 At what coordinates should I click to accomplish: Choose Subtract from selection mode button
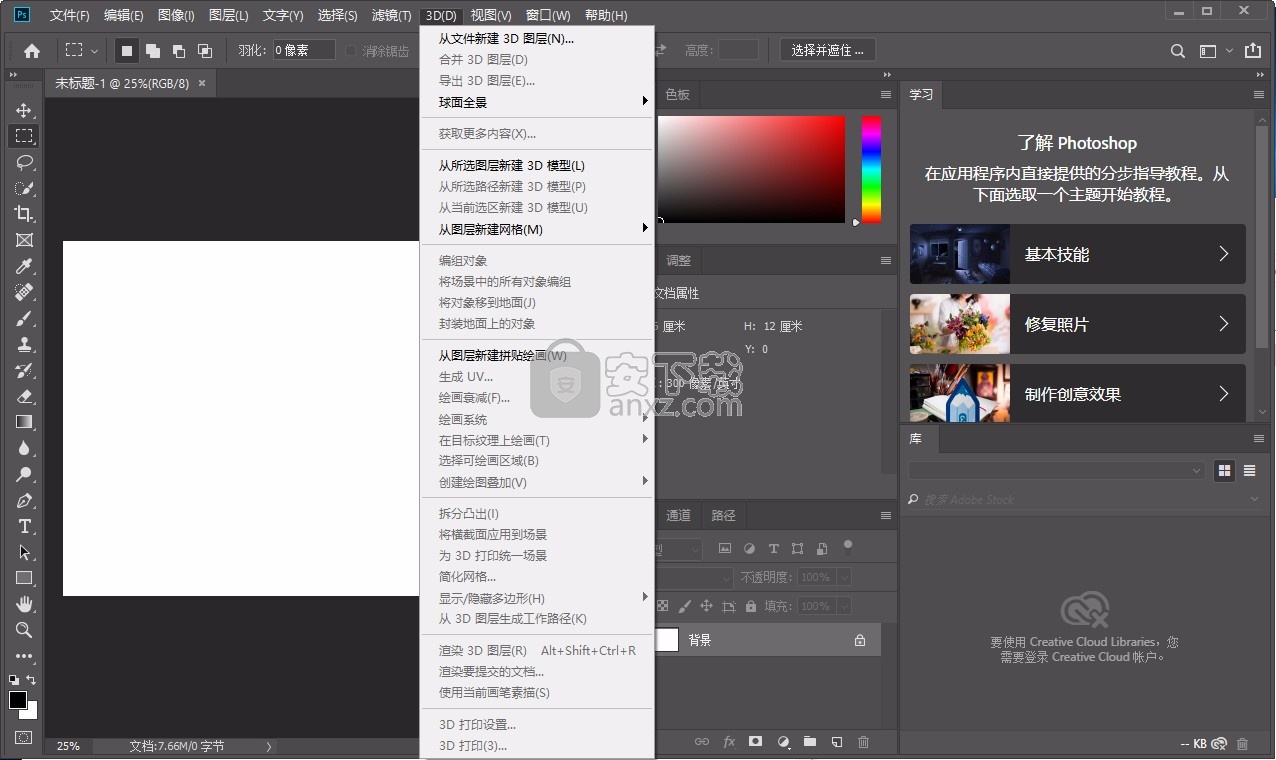(179, 50)
